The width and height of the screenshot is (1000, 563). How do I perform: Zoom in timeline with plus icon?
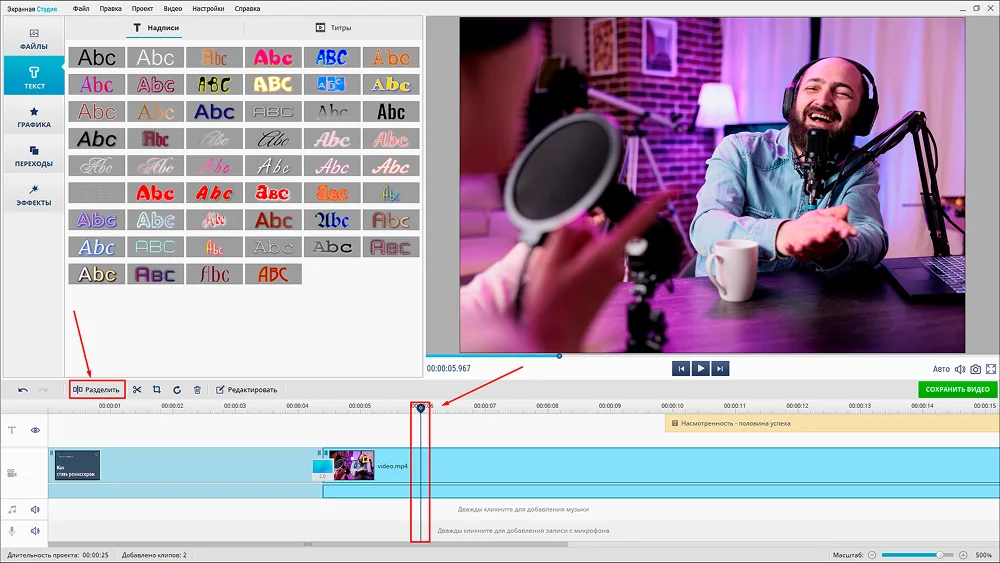point(963,555)
